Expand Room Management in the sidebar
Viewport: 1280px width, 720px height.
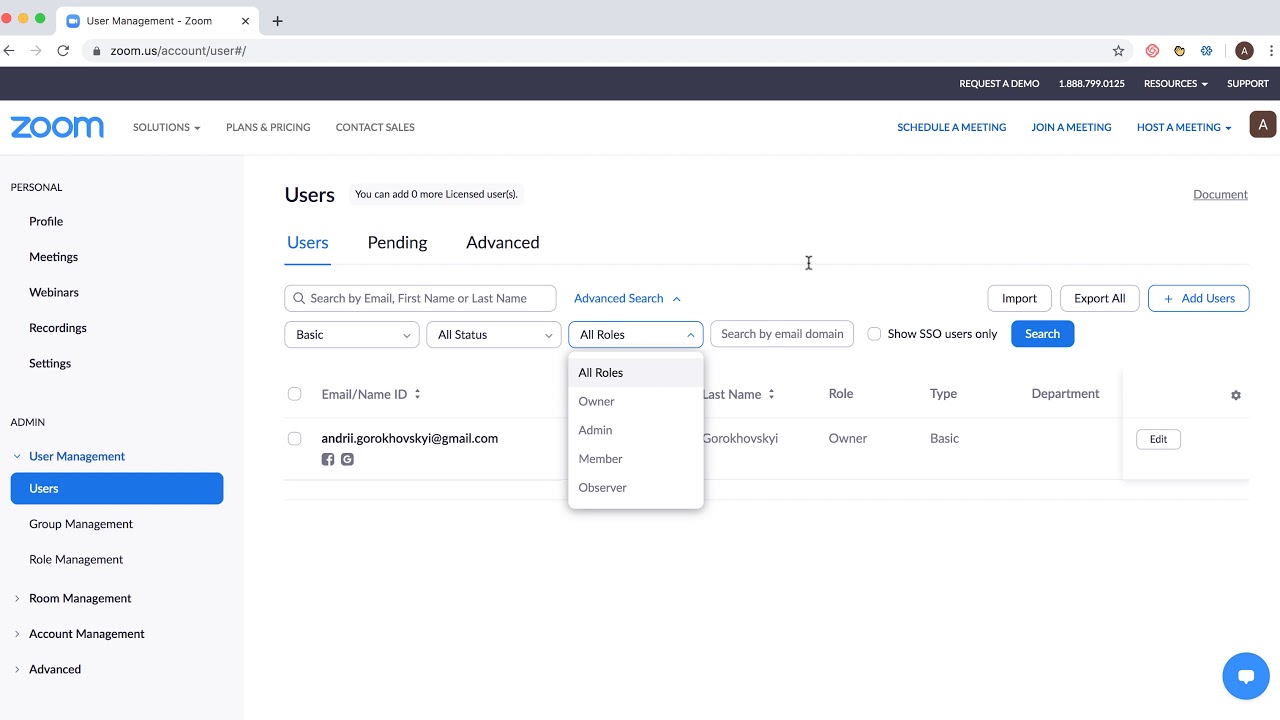pos(80,598)
